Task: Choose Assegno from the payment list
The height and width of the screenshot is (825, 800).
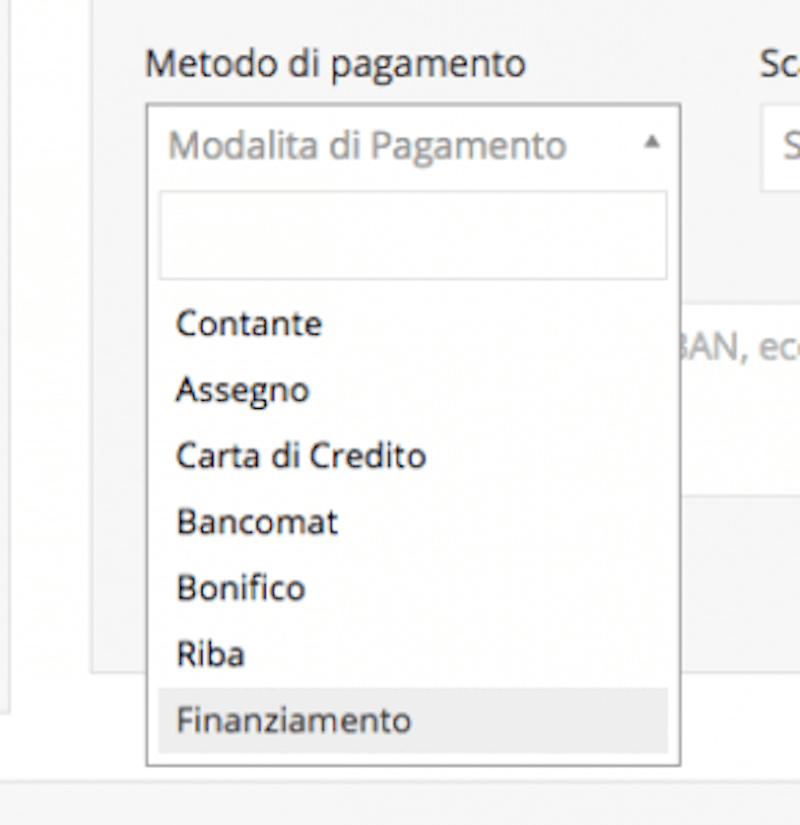Action: pos(242,390)
